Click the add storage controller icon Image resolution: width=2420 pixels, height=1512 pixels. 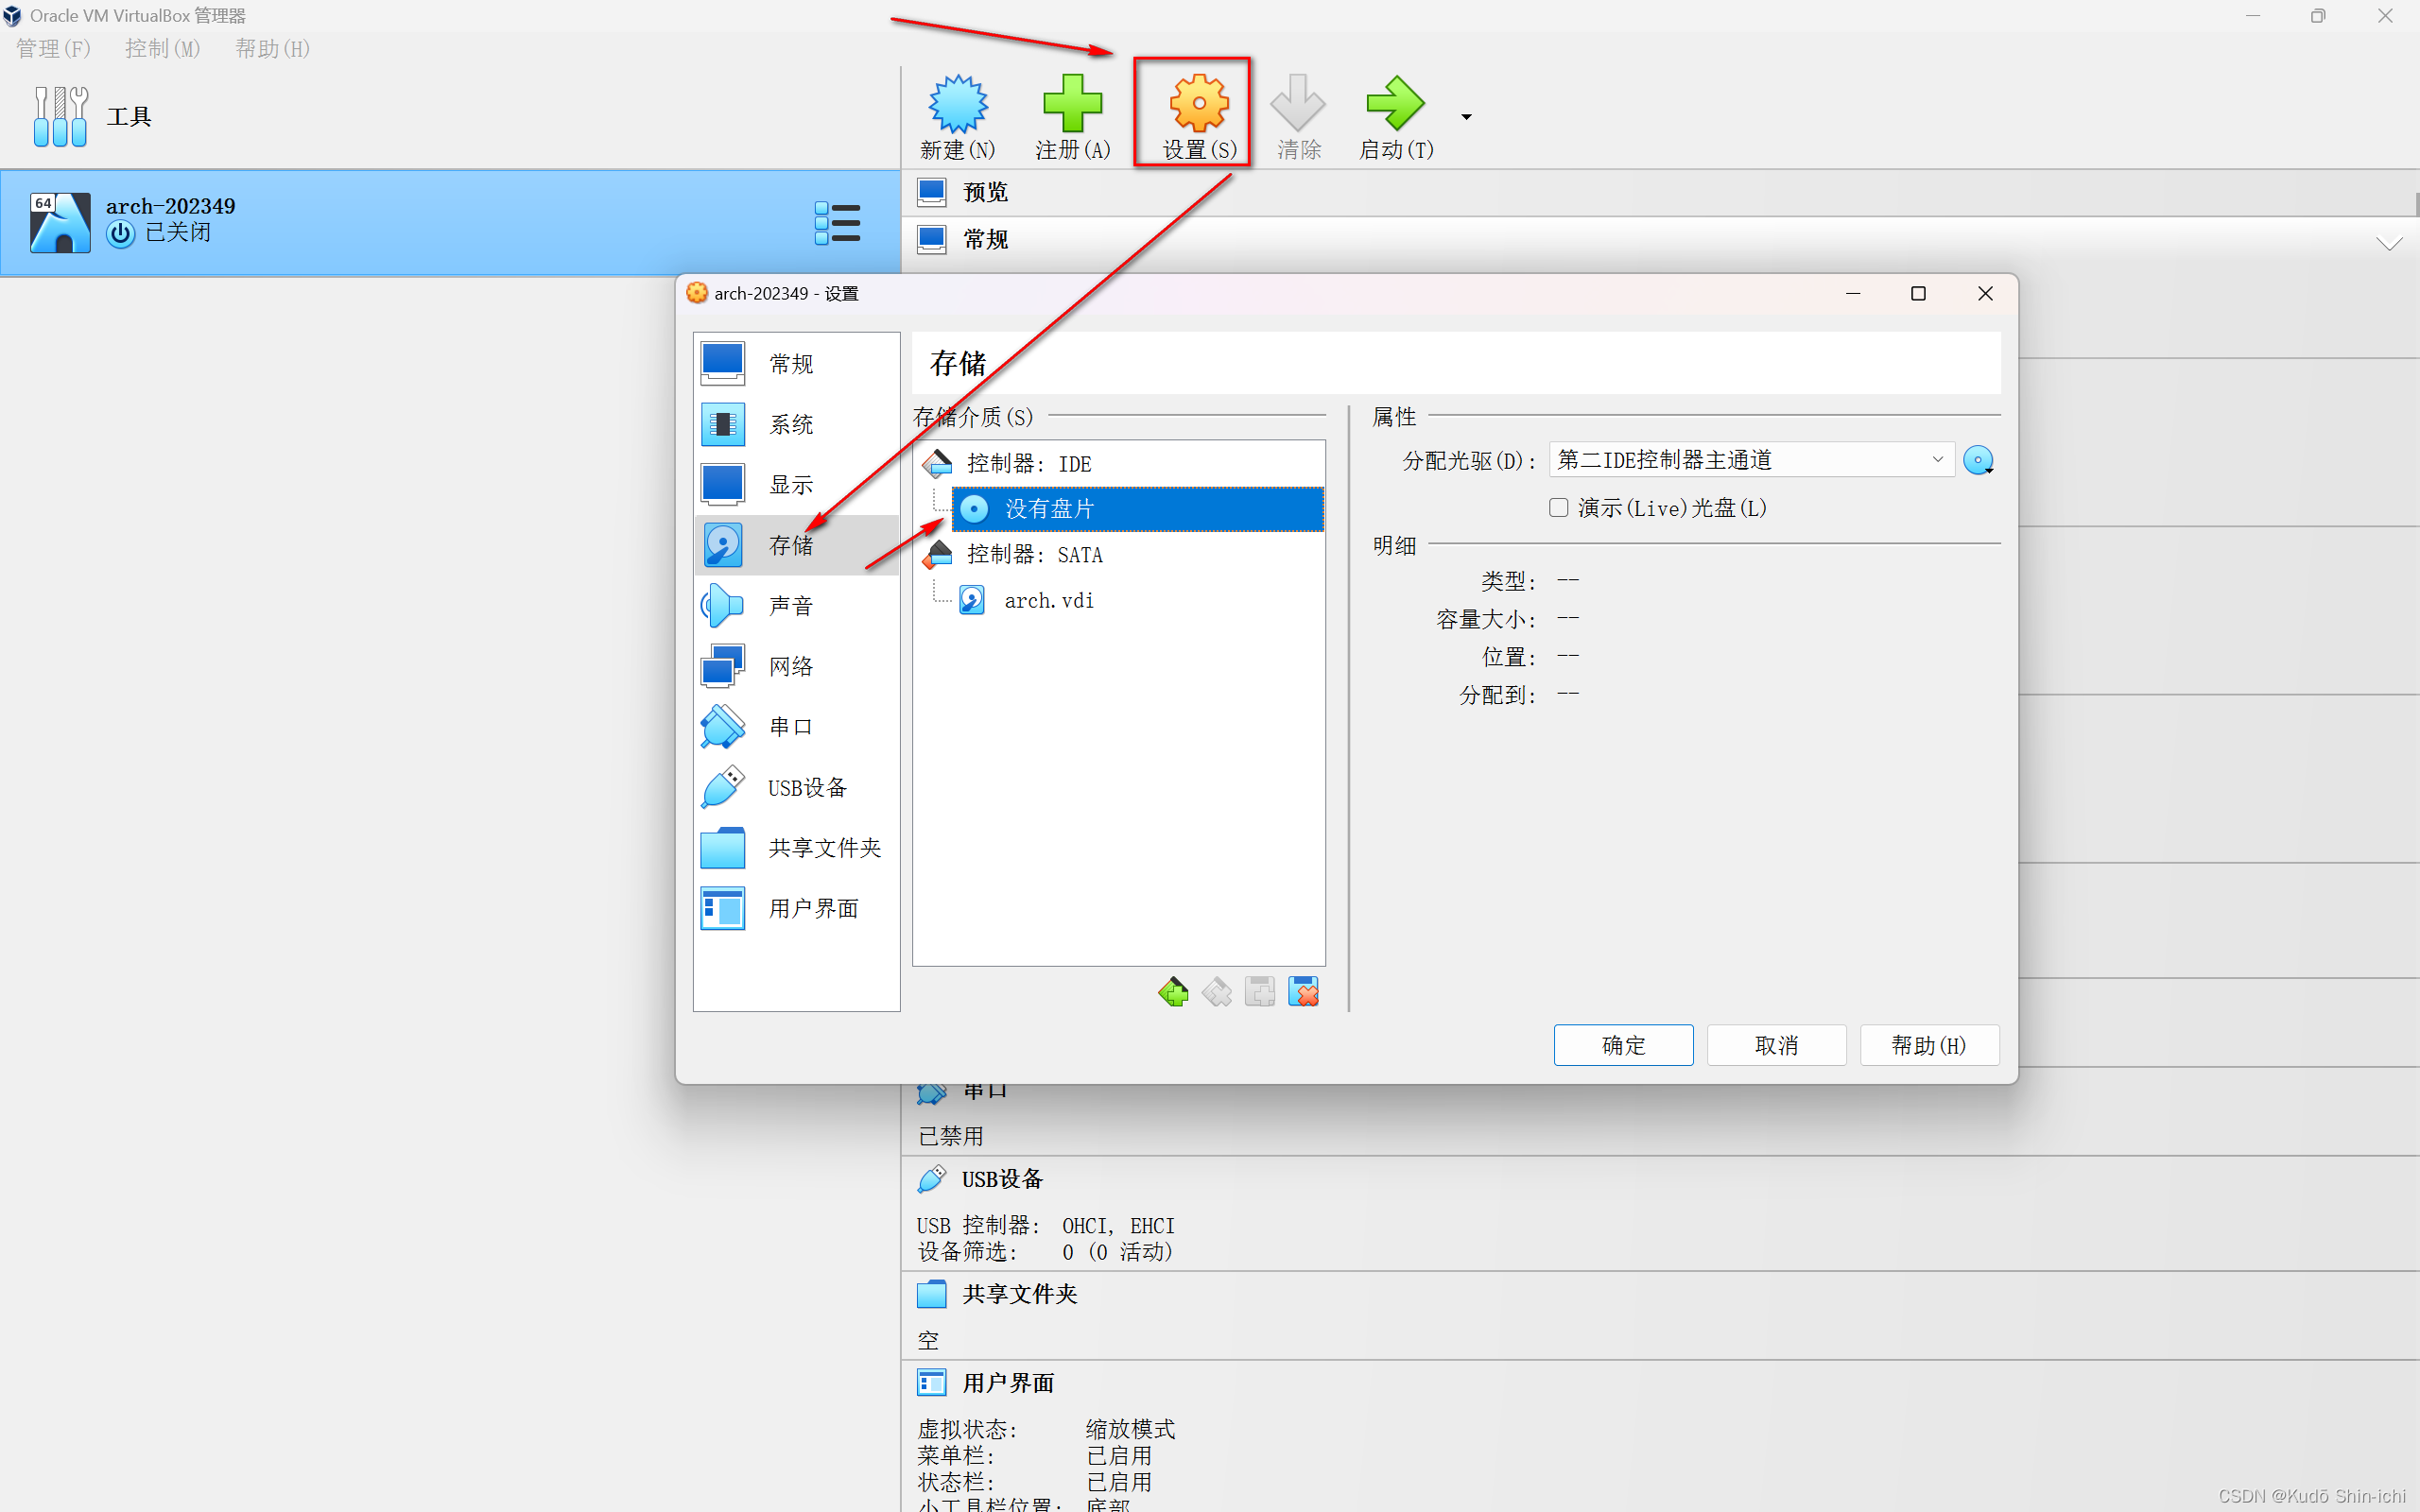click(1173, 992)
